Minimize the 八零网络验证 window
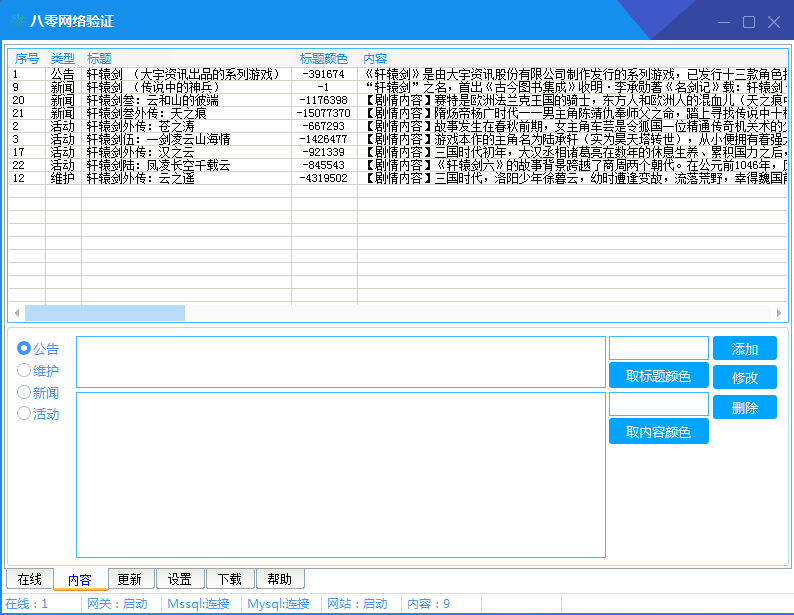Image resolution: width=794 pixels, height=615 pixels. (x=724, y=22)
